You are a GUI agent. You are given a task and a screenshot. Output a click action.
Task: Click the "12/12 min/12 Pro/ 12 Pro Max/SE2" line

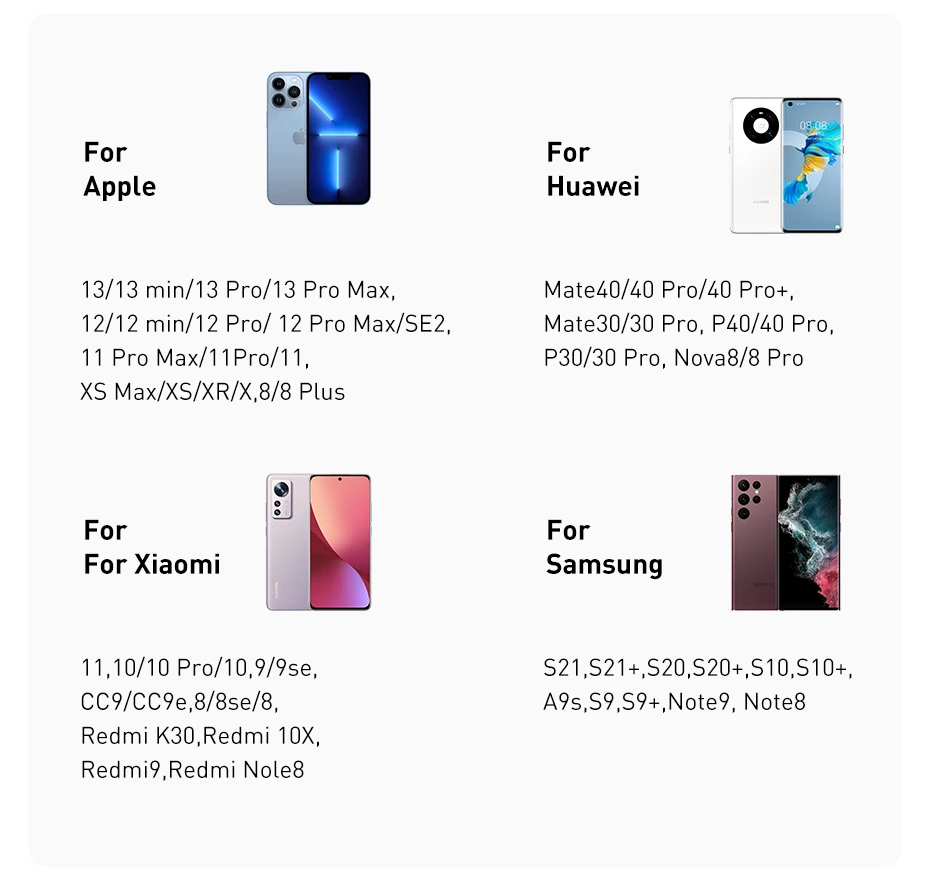coord(266,324)
